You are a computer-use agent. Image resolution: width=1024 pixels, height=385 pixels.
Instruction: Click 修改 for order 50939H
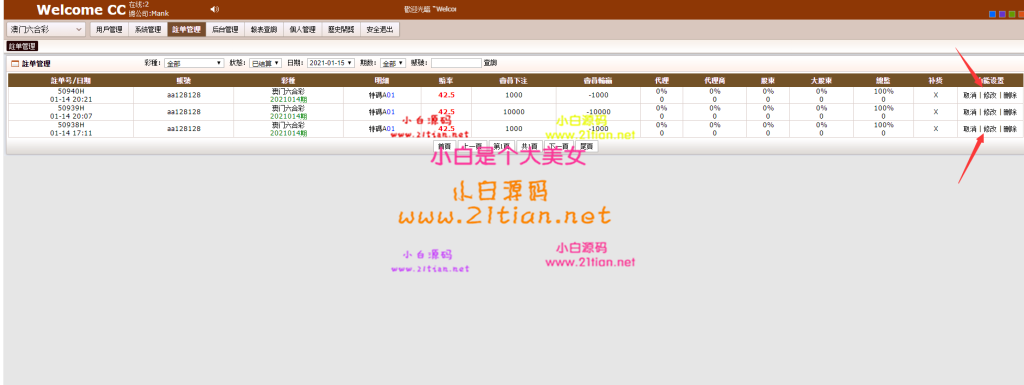990,112
